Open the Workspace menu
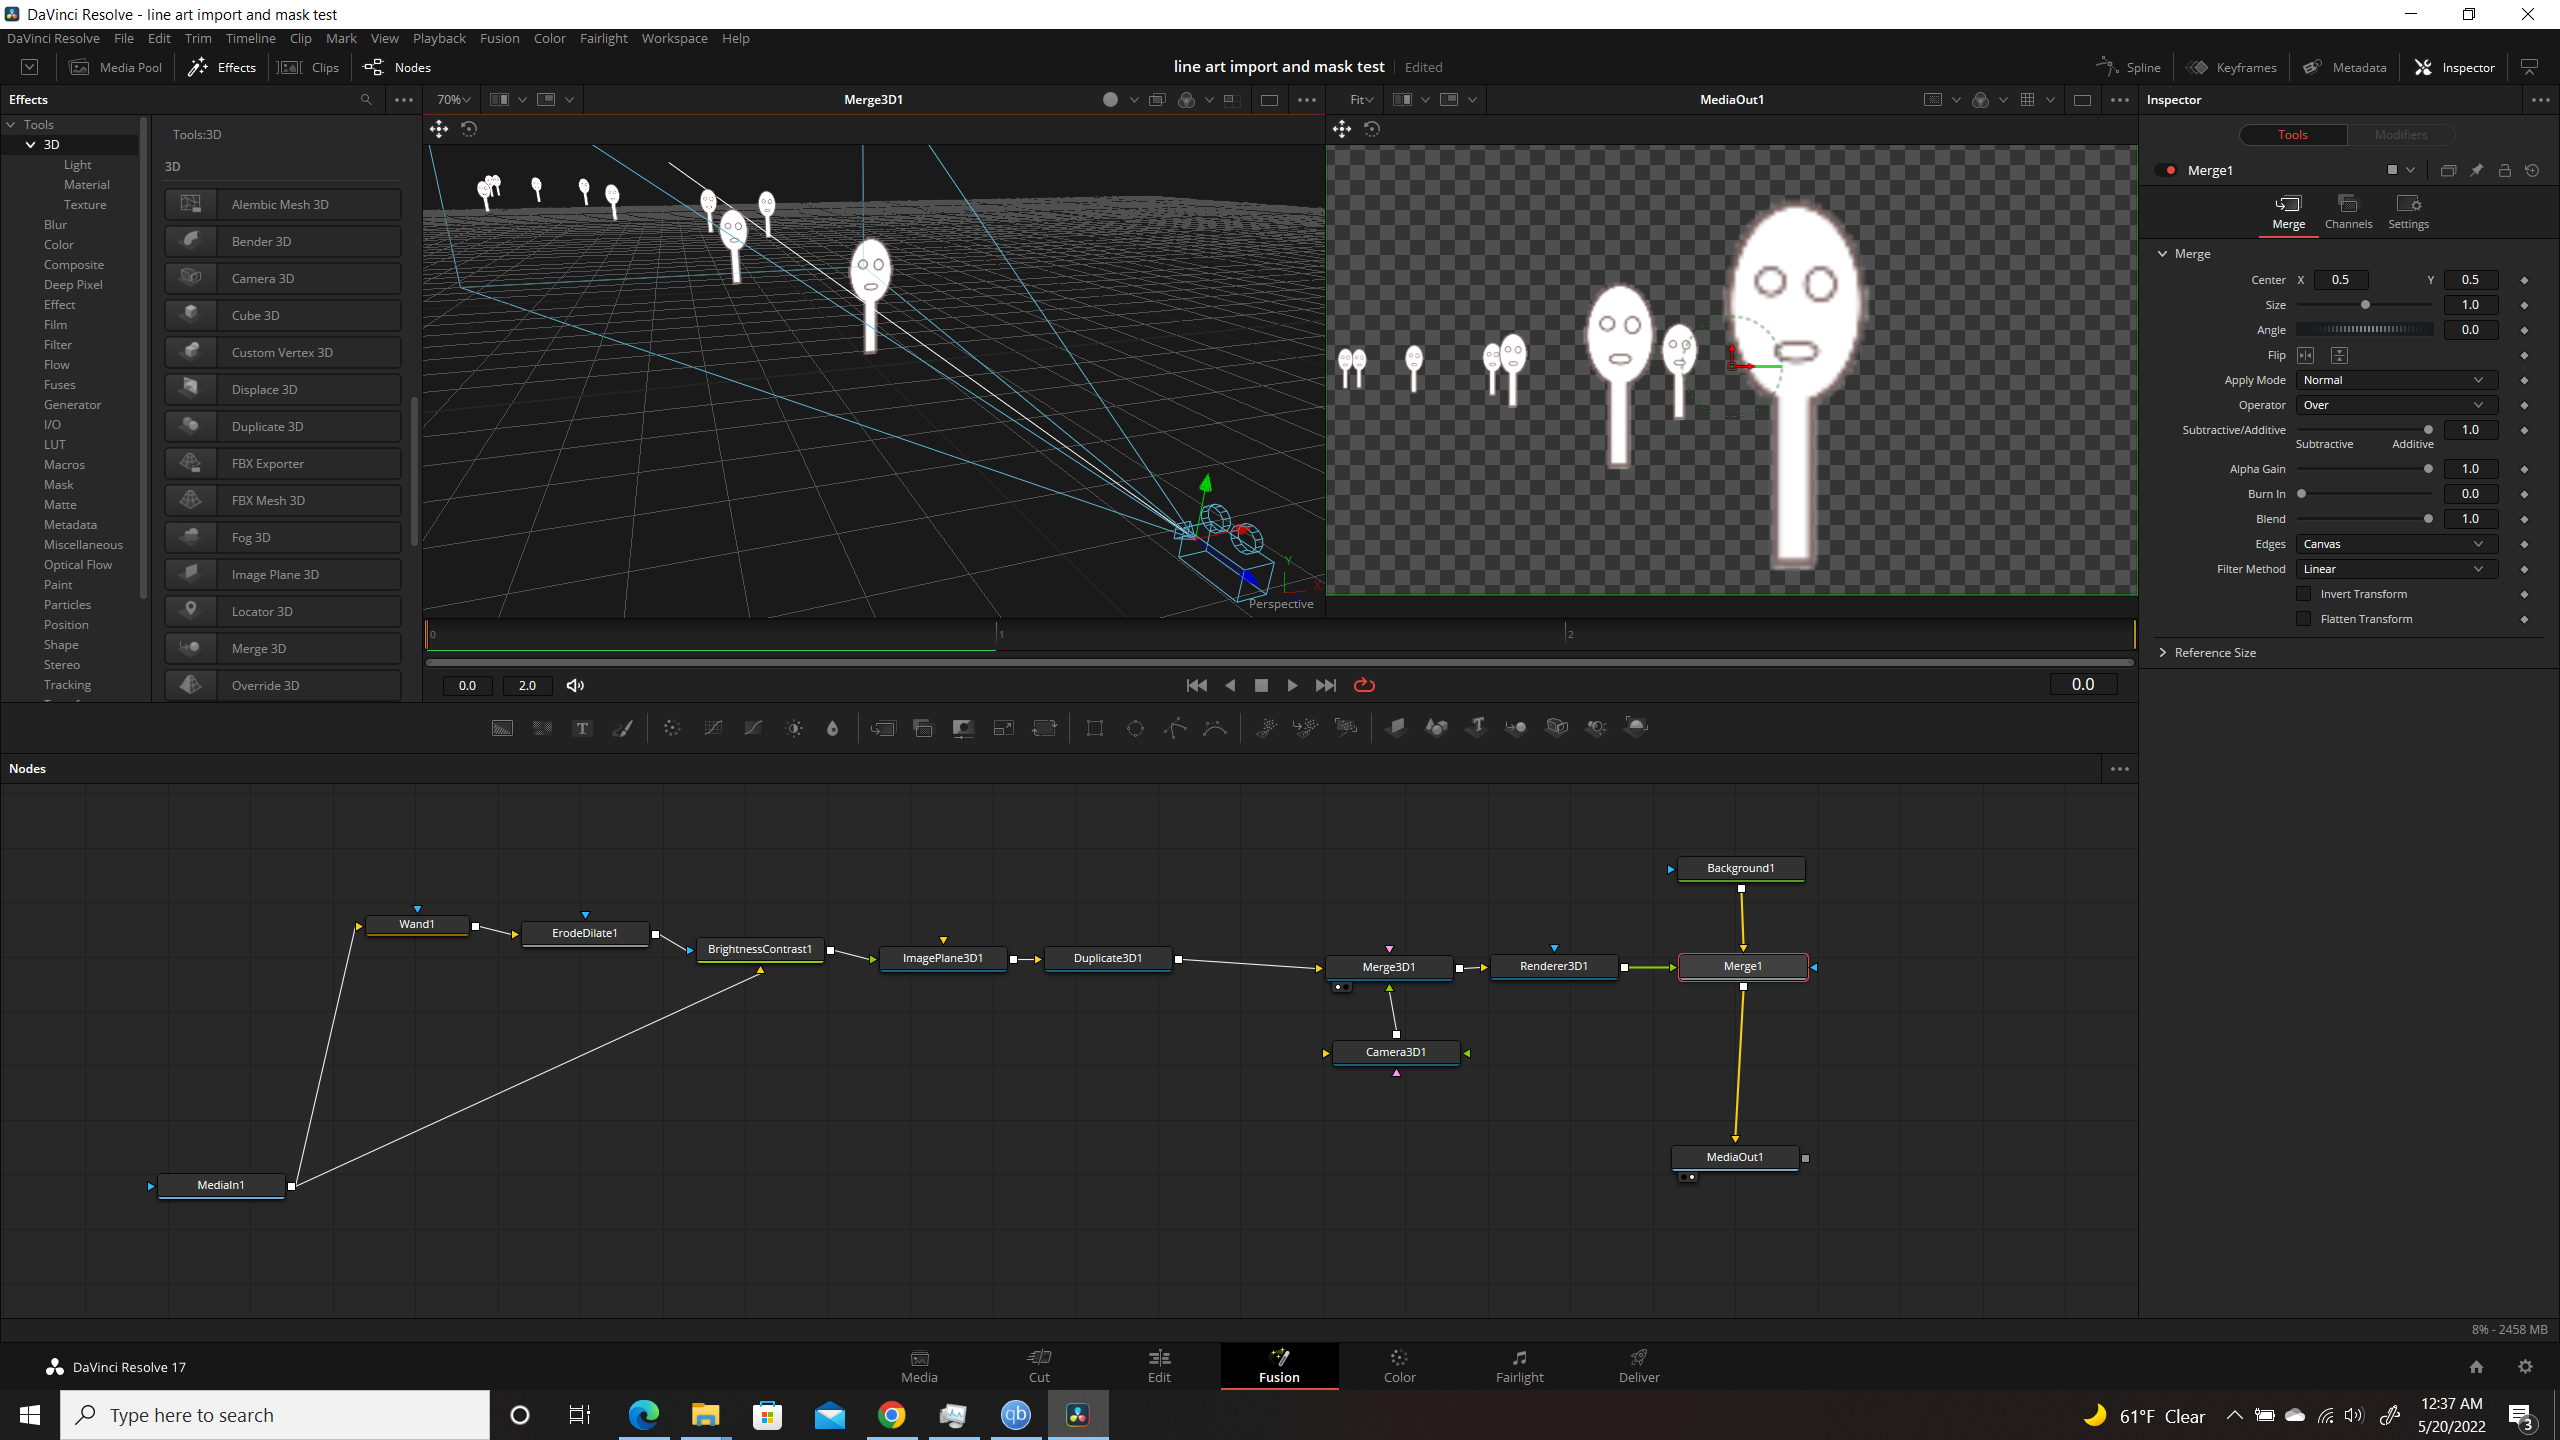The image size is (2560, 1440). point(674,38)
